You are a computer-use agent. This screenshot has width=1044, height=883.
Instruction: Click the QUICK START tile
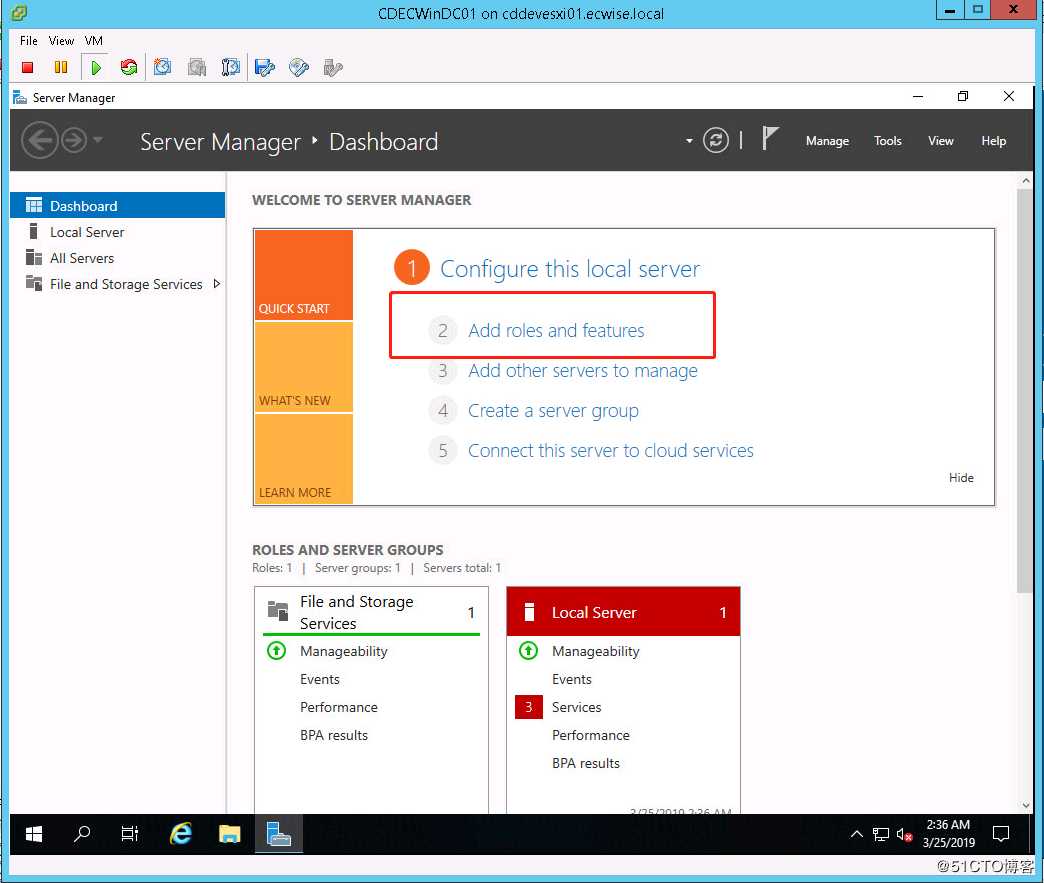(x=304, y=275)
